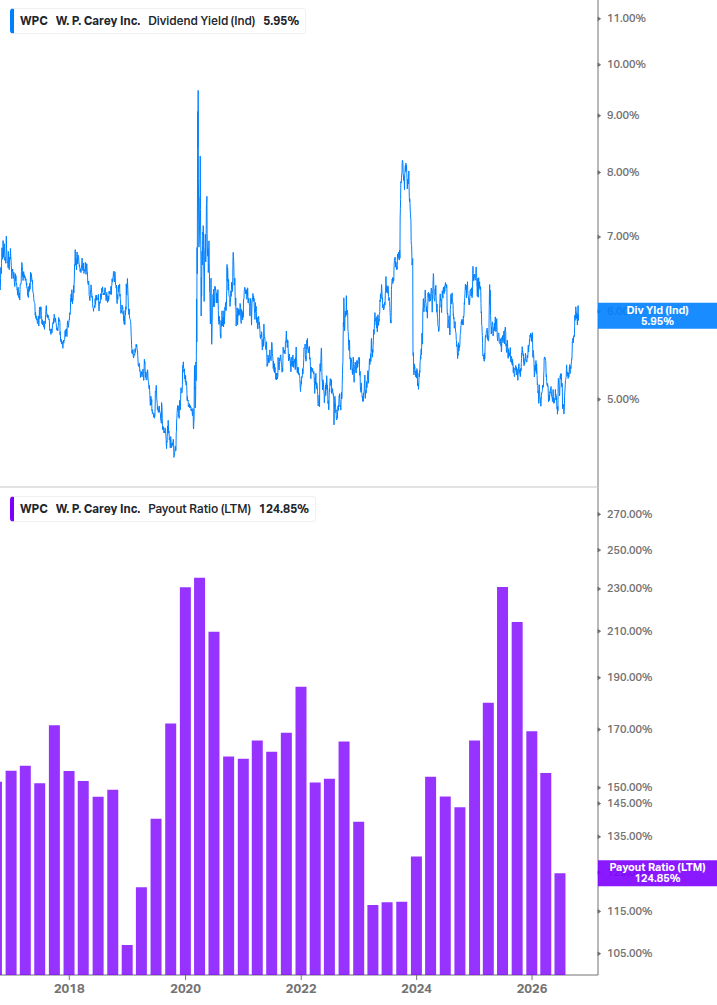The image size is (717, 1005).
Task: Click the 8.00% yield axis label
Action: [x=623, y=172]
